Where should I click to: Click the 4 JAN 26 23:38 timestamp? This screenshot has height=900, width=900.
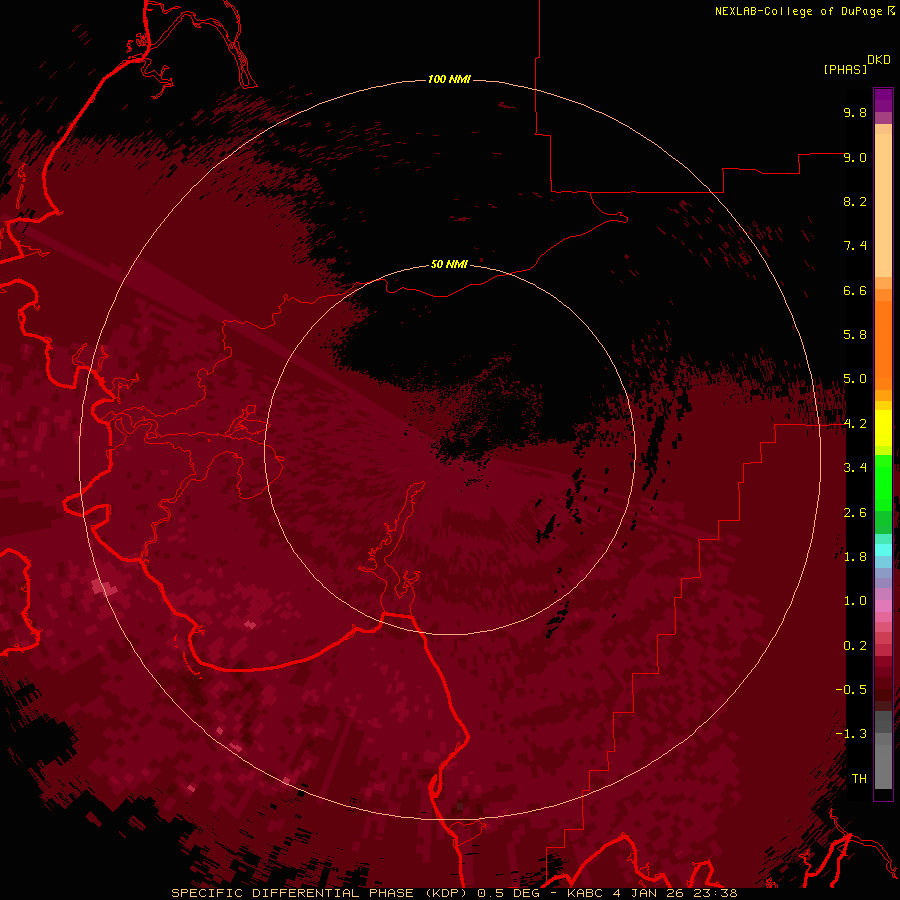click(675, 893)
